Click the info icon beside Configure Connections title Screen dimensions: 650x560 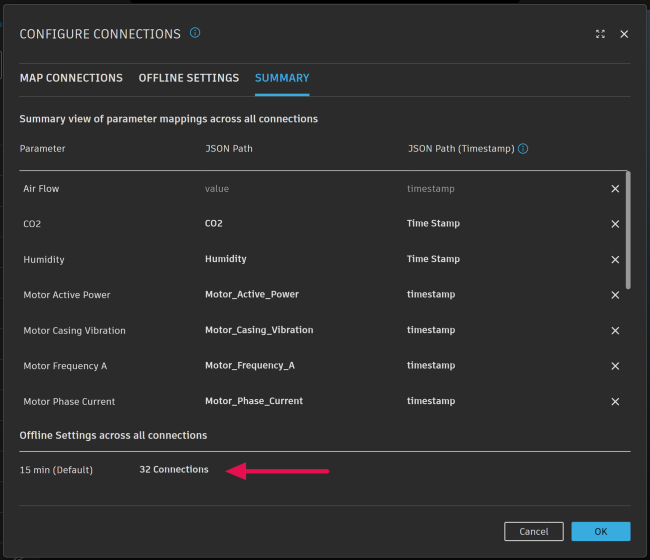195,33
